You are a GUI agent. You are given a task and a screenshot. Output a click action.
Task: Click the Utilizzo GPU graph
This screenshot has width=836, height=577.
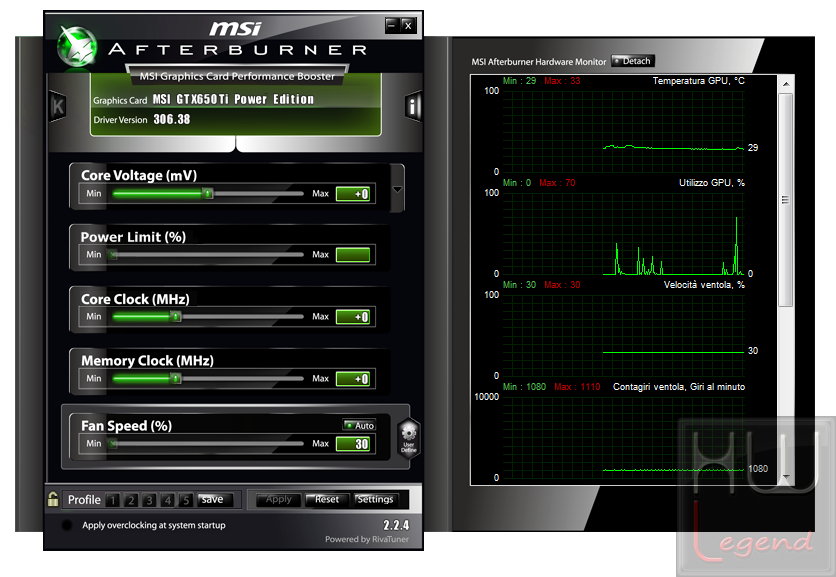point(623,234)
